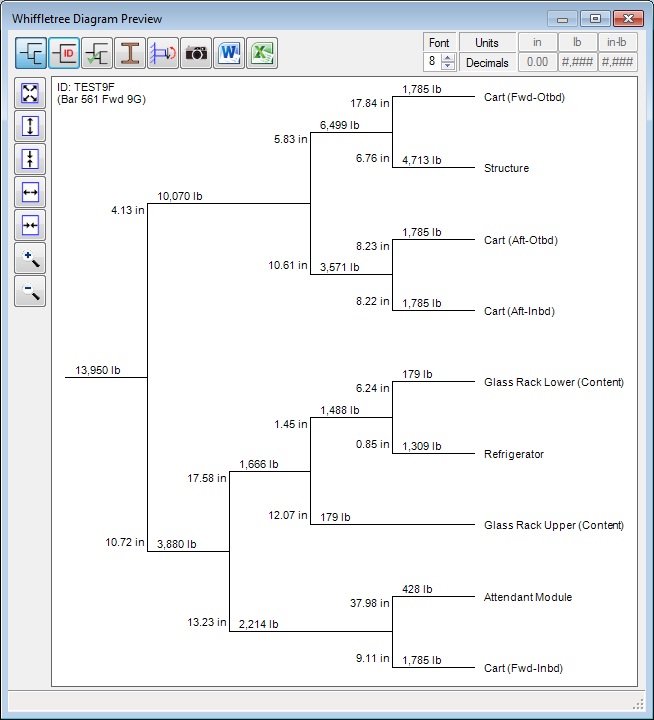Open the cantilever beam reaction icon

pyautogui.click(x=163, y=53)
